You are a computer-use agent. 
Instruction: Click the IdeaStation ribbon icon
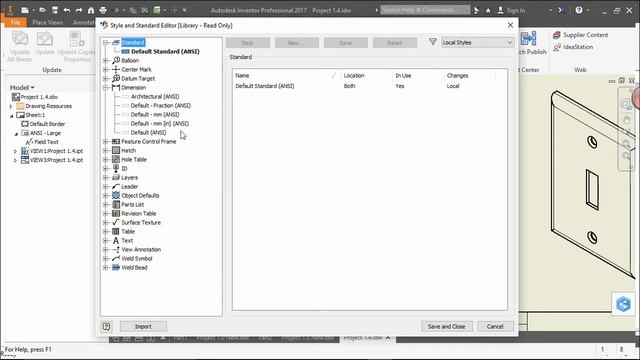click(557, 47)
